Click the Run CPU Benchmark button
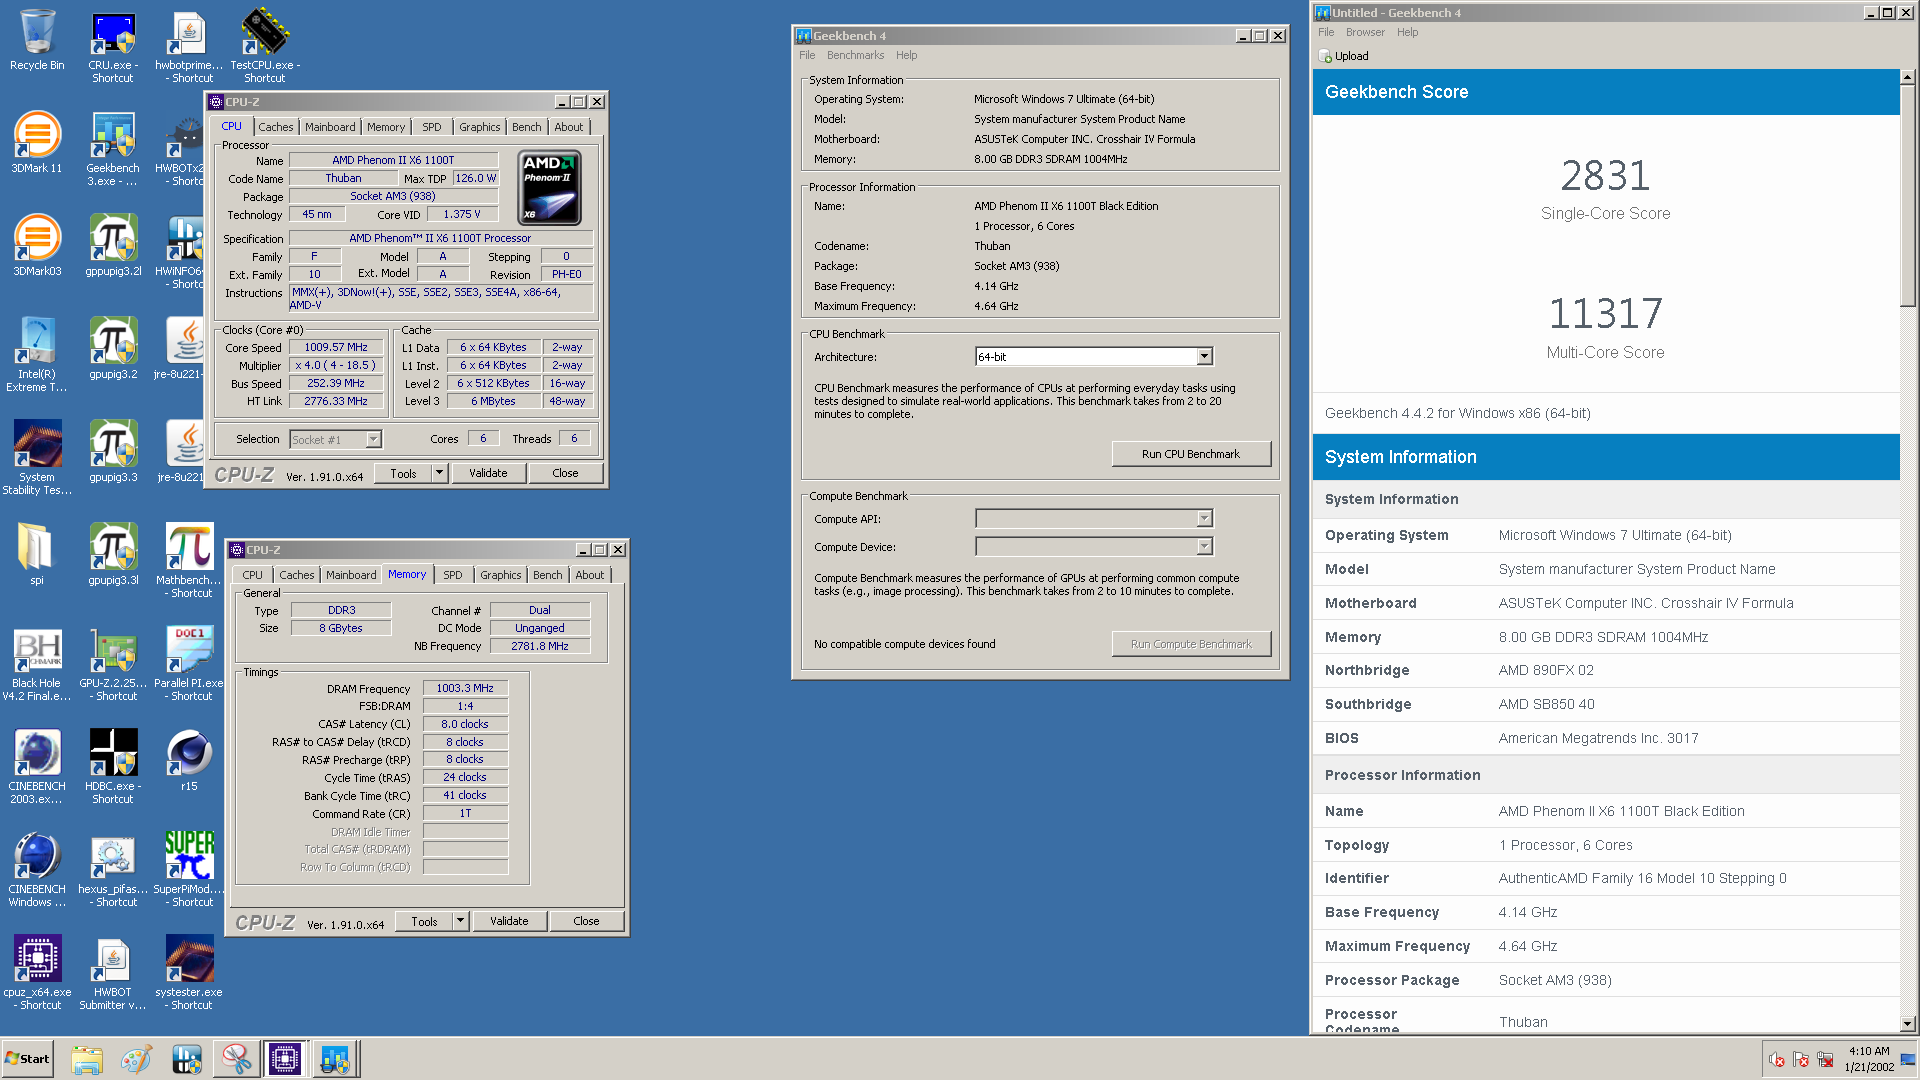Image resolution: width=1920 pixels, height=1080 pixels. (1191, 454)
